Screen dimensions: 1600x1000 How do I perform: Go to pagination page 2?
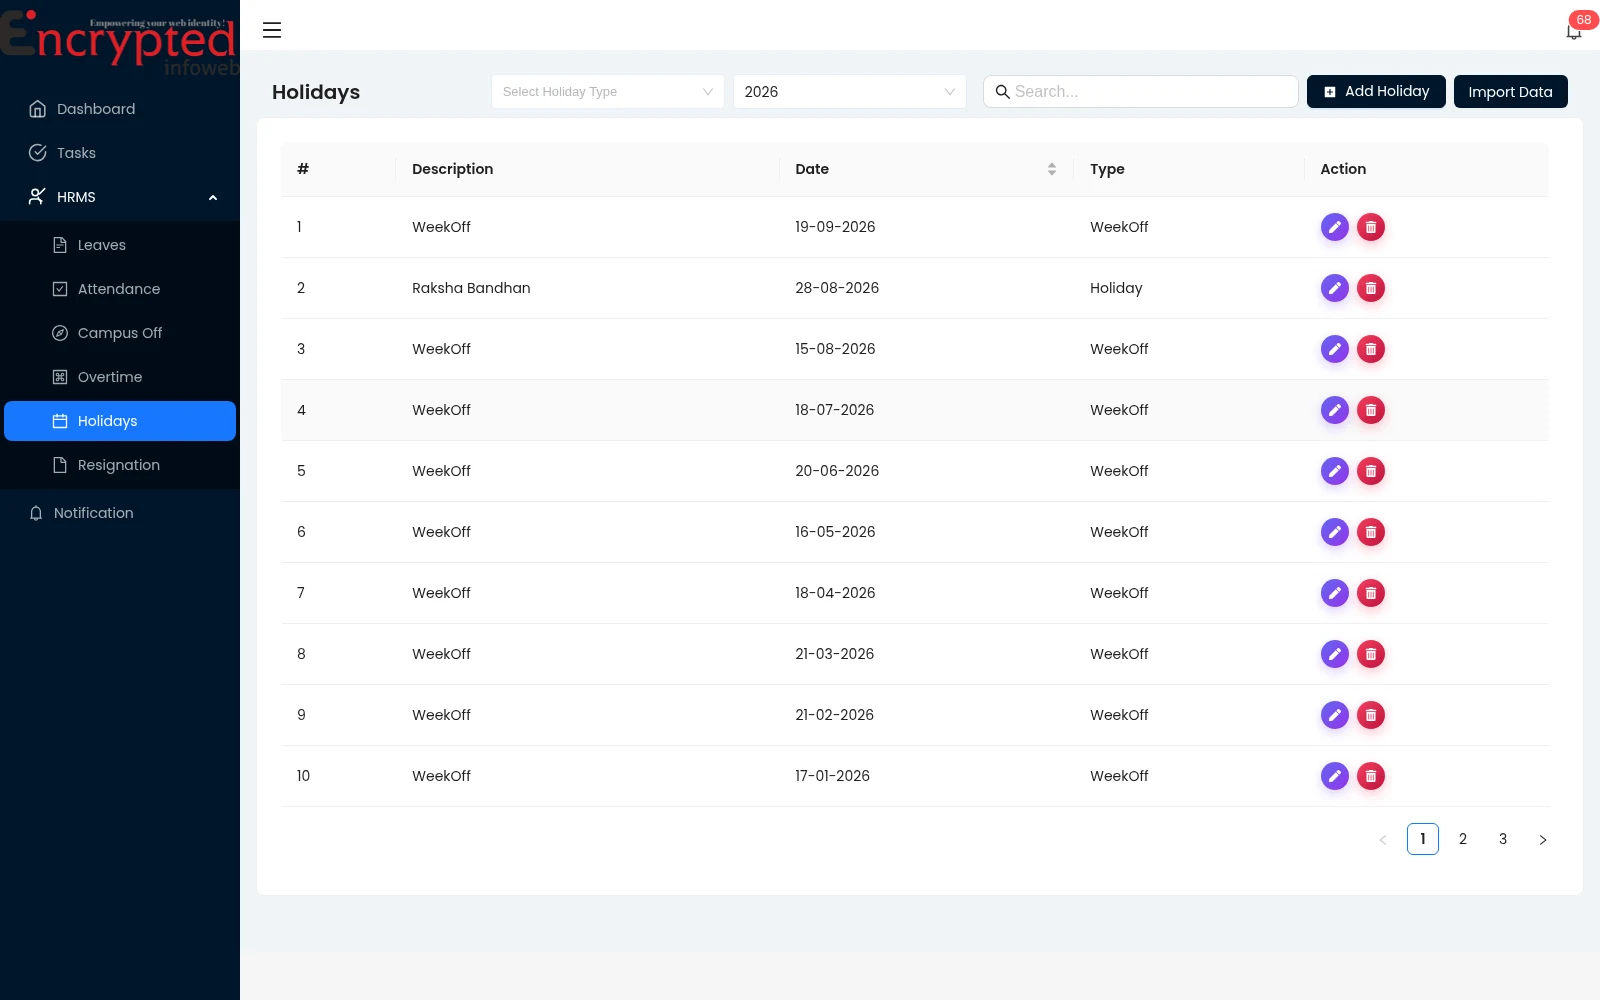1463,839
